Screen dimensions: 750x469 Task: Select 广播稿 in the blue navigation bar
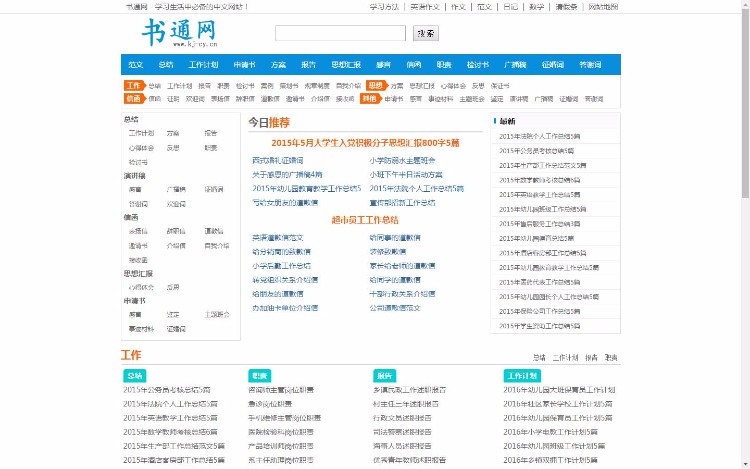(x=515, y=65)
